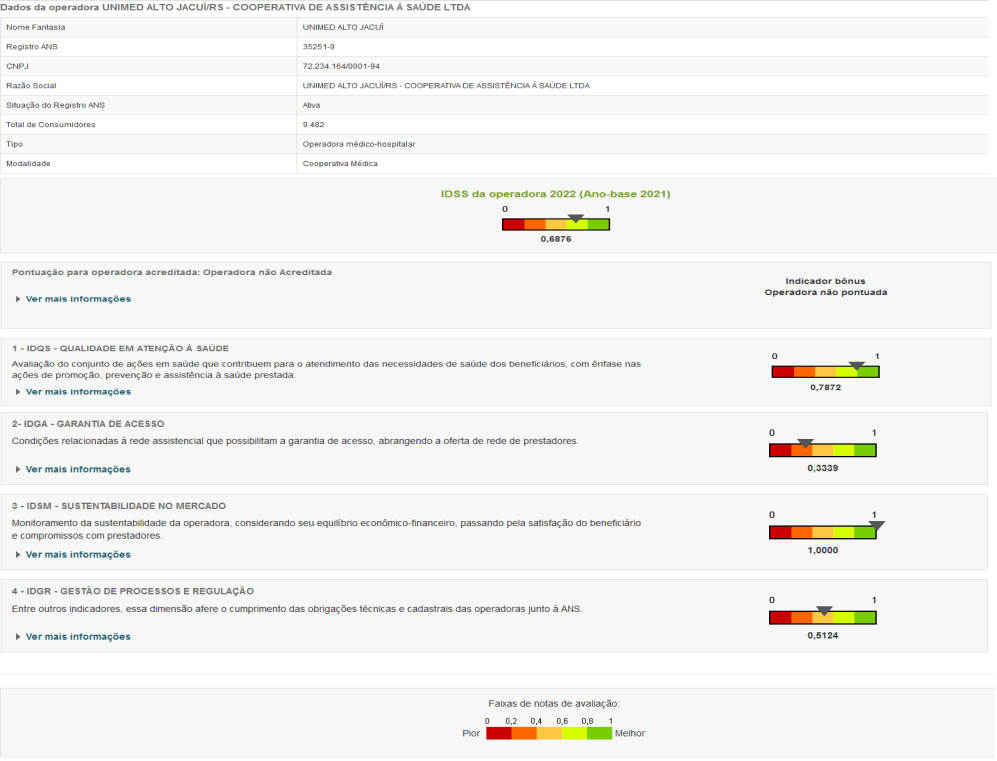Viewport: 997px width, 761px height.
Task: Select the IDGA score value 0,3339
Action: coord(823,468)
